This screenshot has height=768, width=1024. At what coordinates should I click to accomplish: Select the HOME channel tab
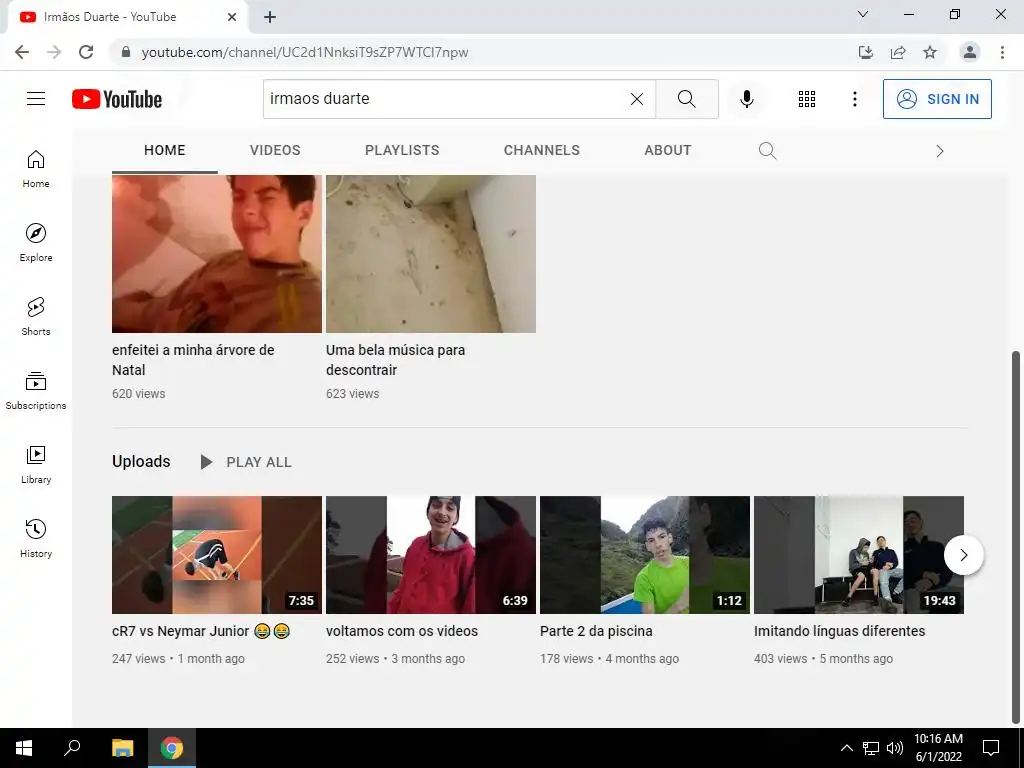165,150
